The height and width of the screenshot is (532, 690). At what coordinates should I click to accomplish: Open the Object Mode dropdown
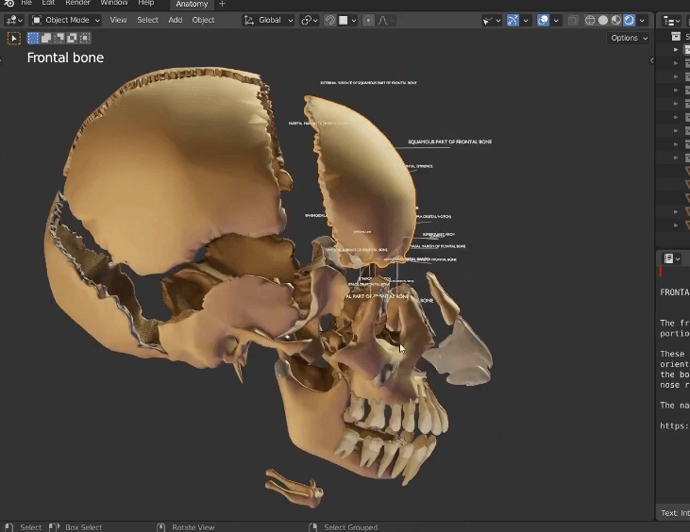(66, 20)
